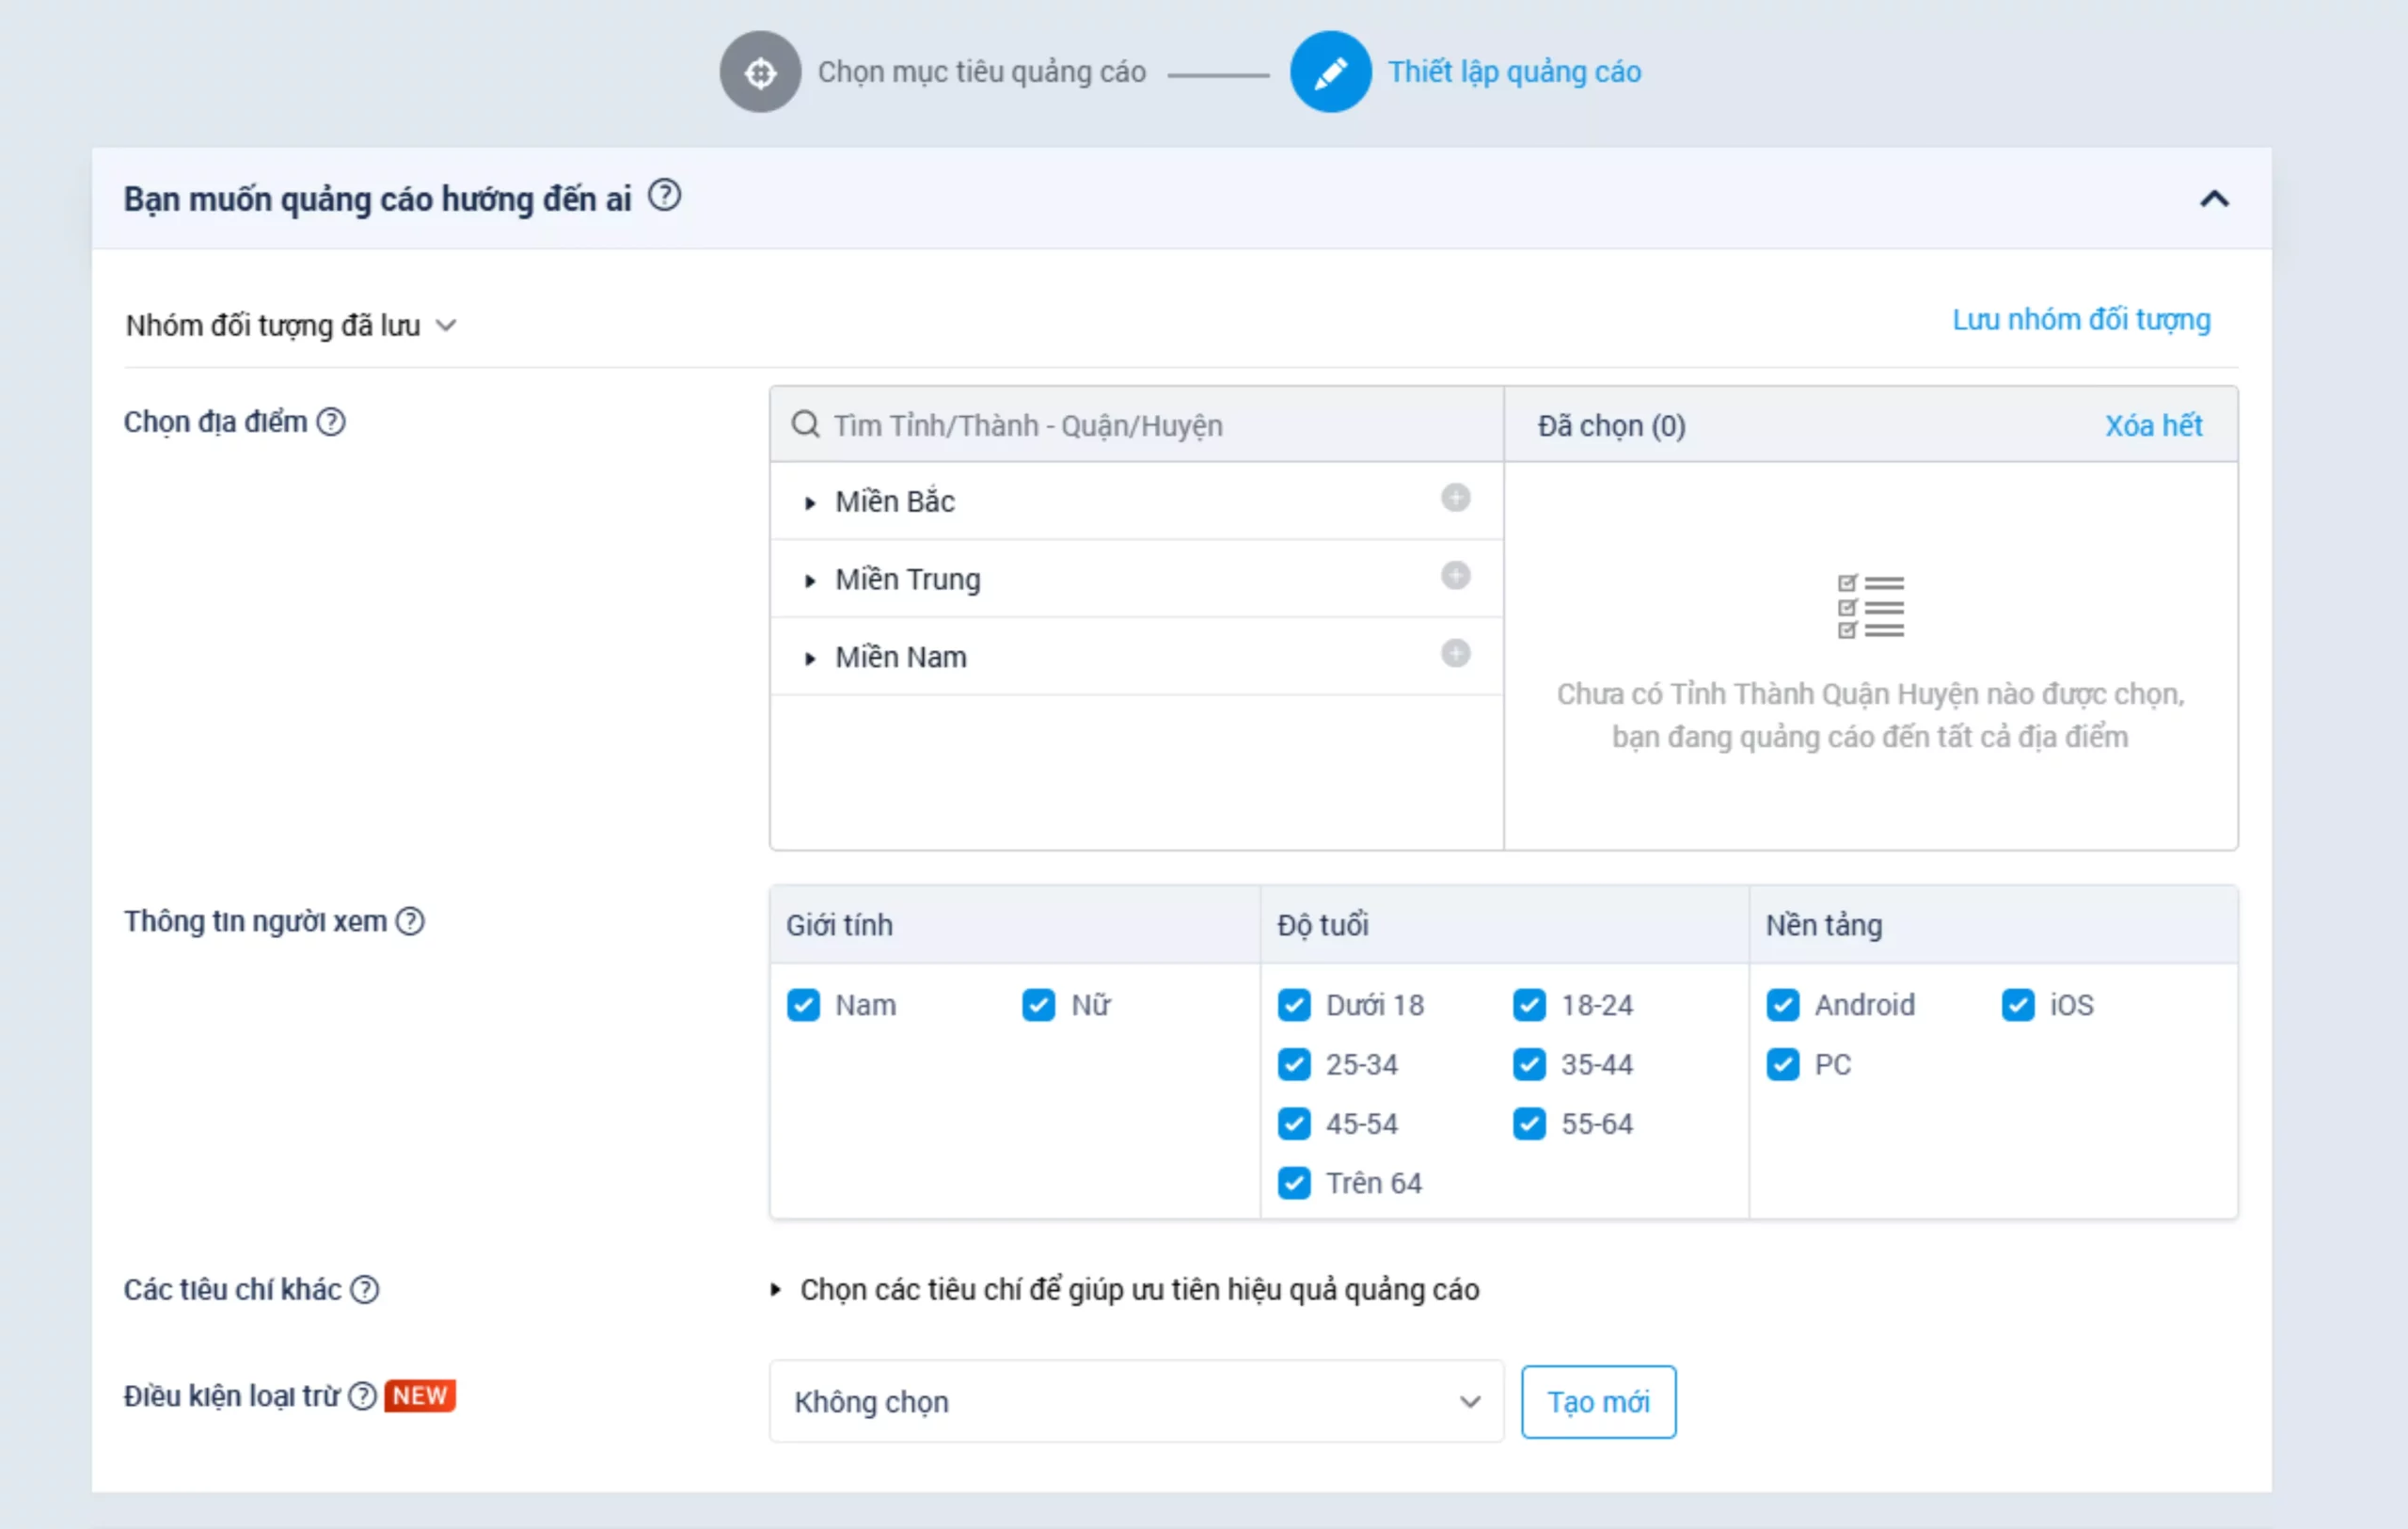
Task: Click help icon beside Điều kiện loại trừ
Action: pos(362,1396)
